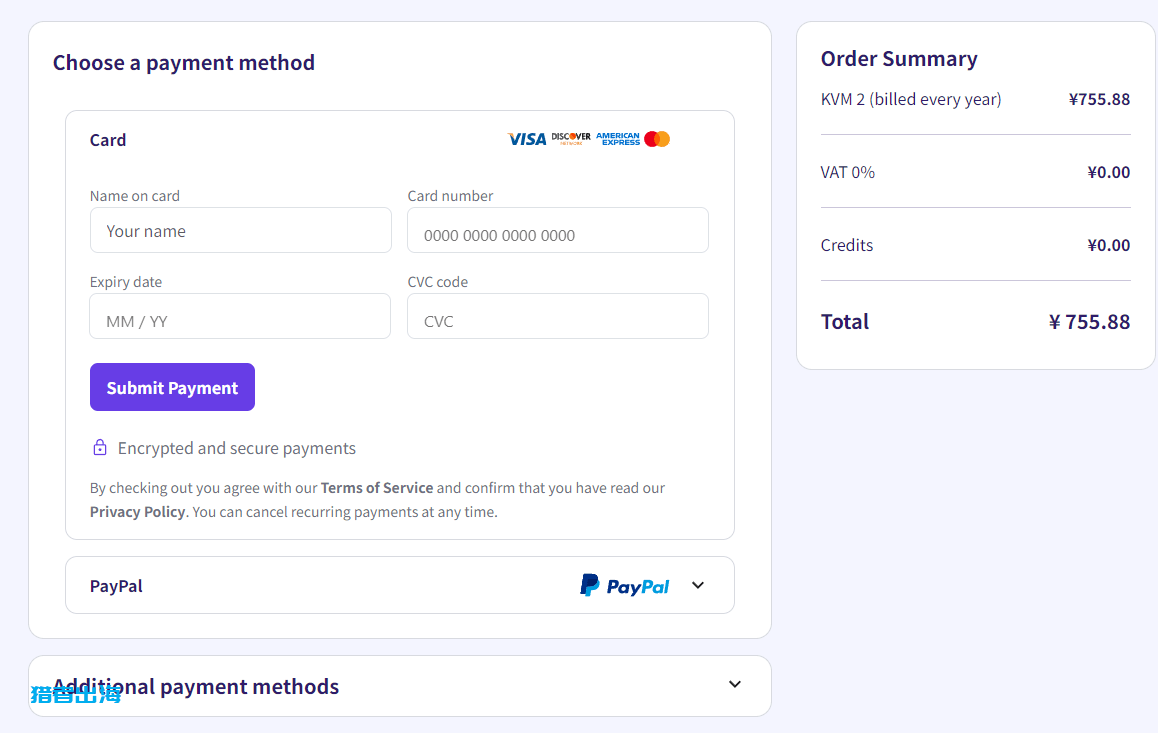Viewport: 1158px width, 733px height.
Task: Click the Mastercard logo
Action: (x=657, y=139)
